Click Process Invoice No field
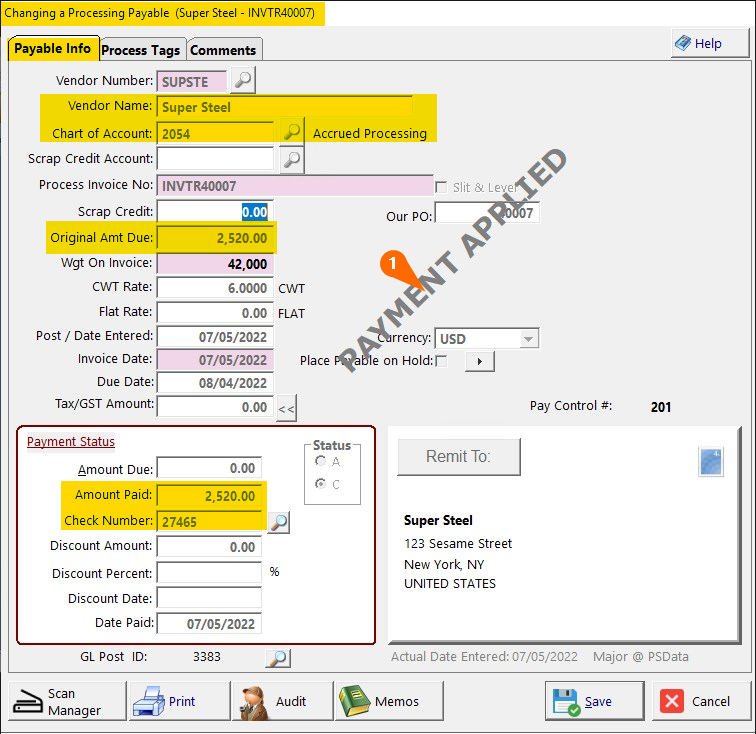 [295, 186]
